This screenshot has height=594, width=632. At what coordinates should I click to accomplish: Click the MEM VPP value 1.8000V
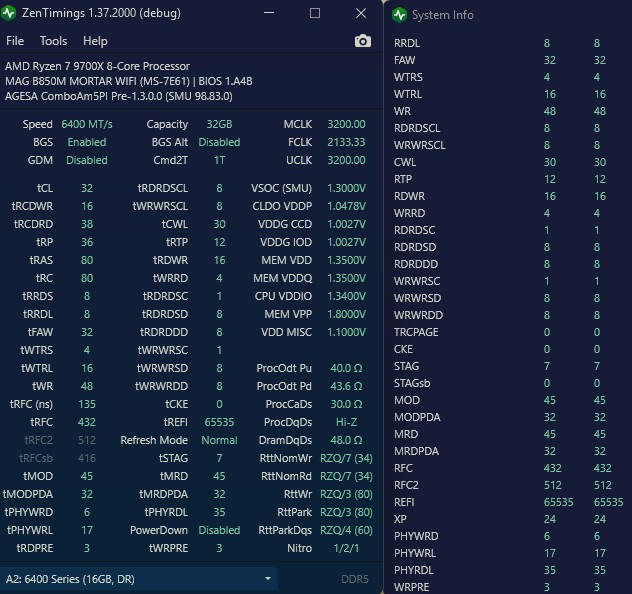point(346,314)
